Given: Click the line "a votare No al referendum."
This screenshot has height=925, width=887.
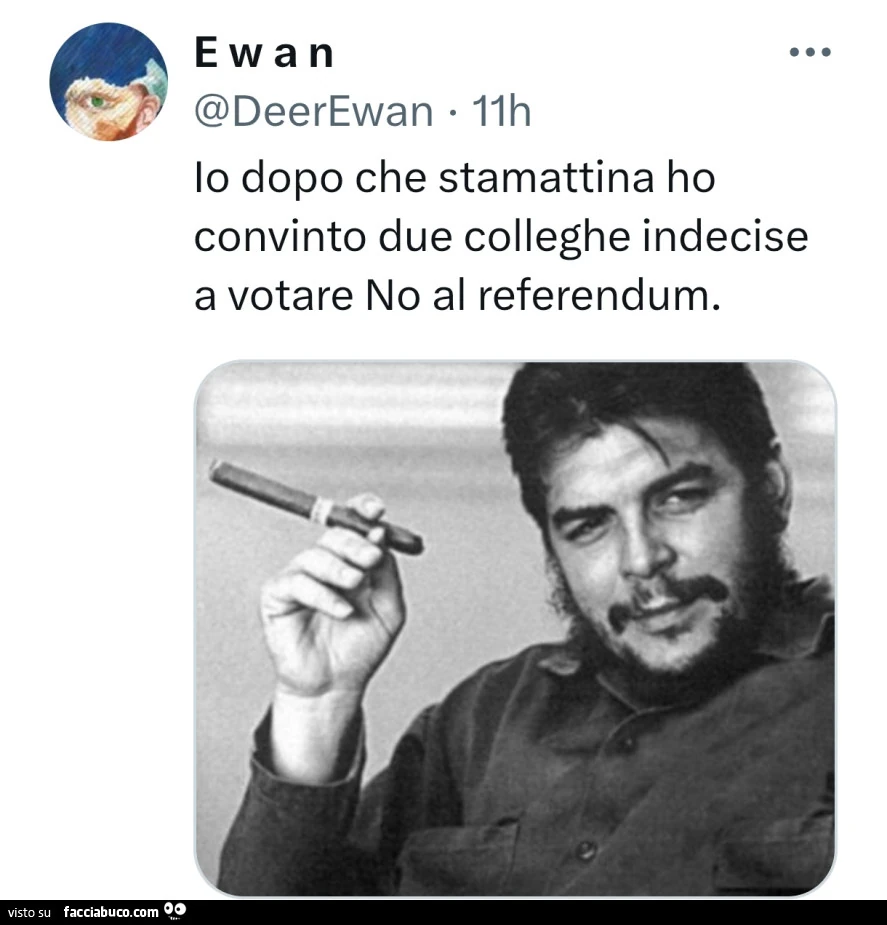Looking at the screenshot, I should (458, 296).
